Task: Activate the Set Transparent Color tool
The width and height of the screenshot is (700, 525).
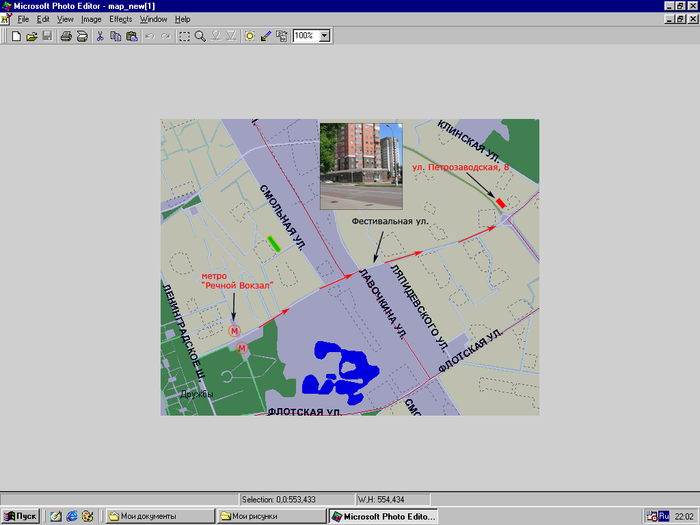Action: click(266, 36)
